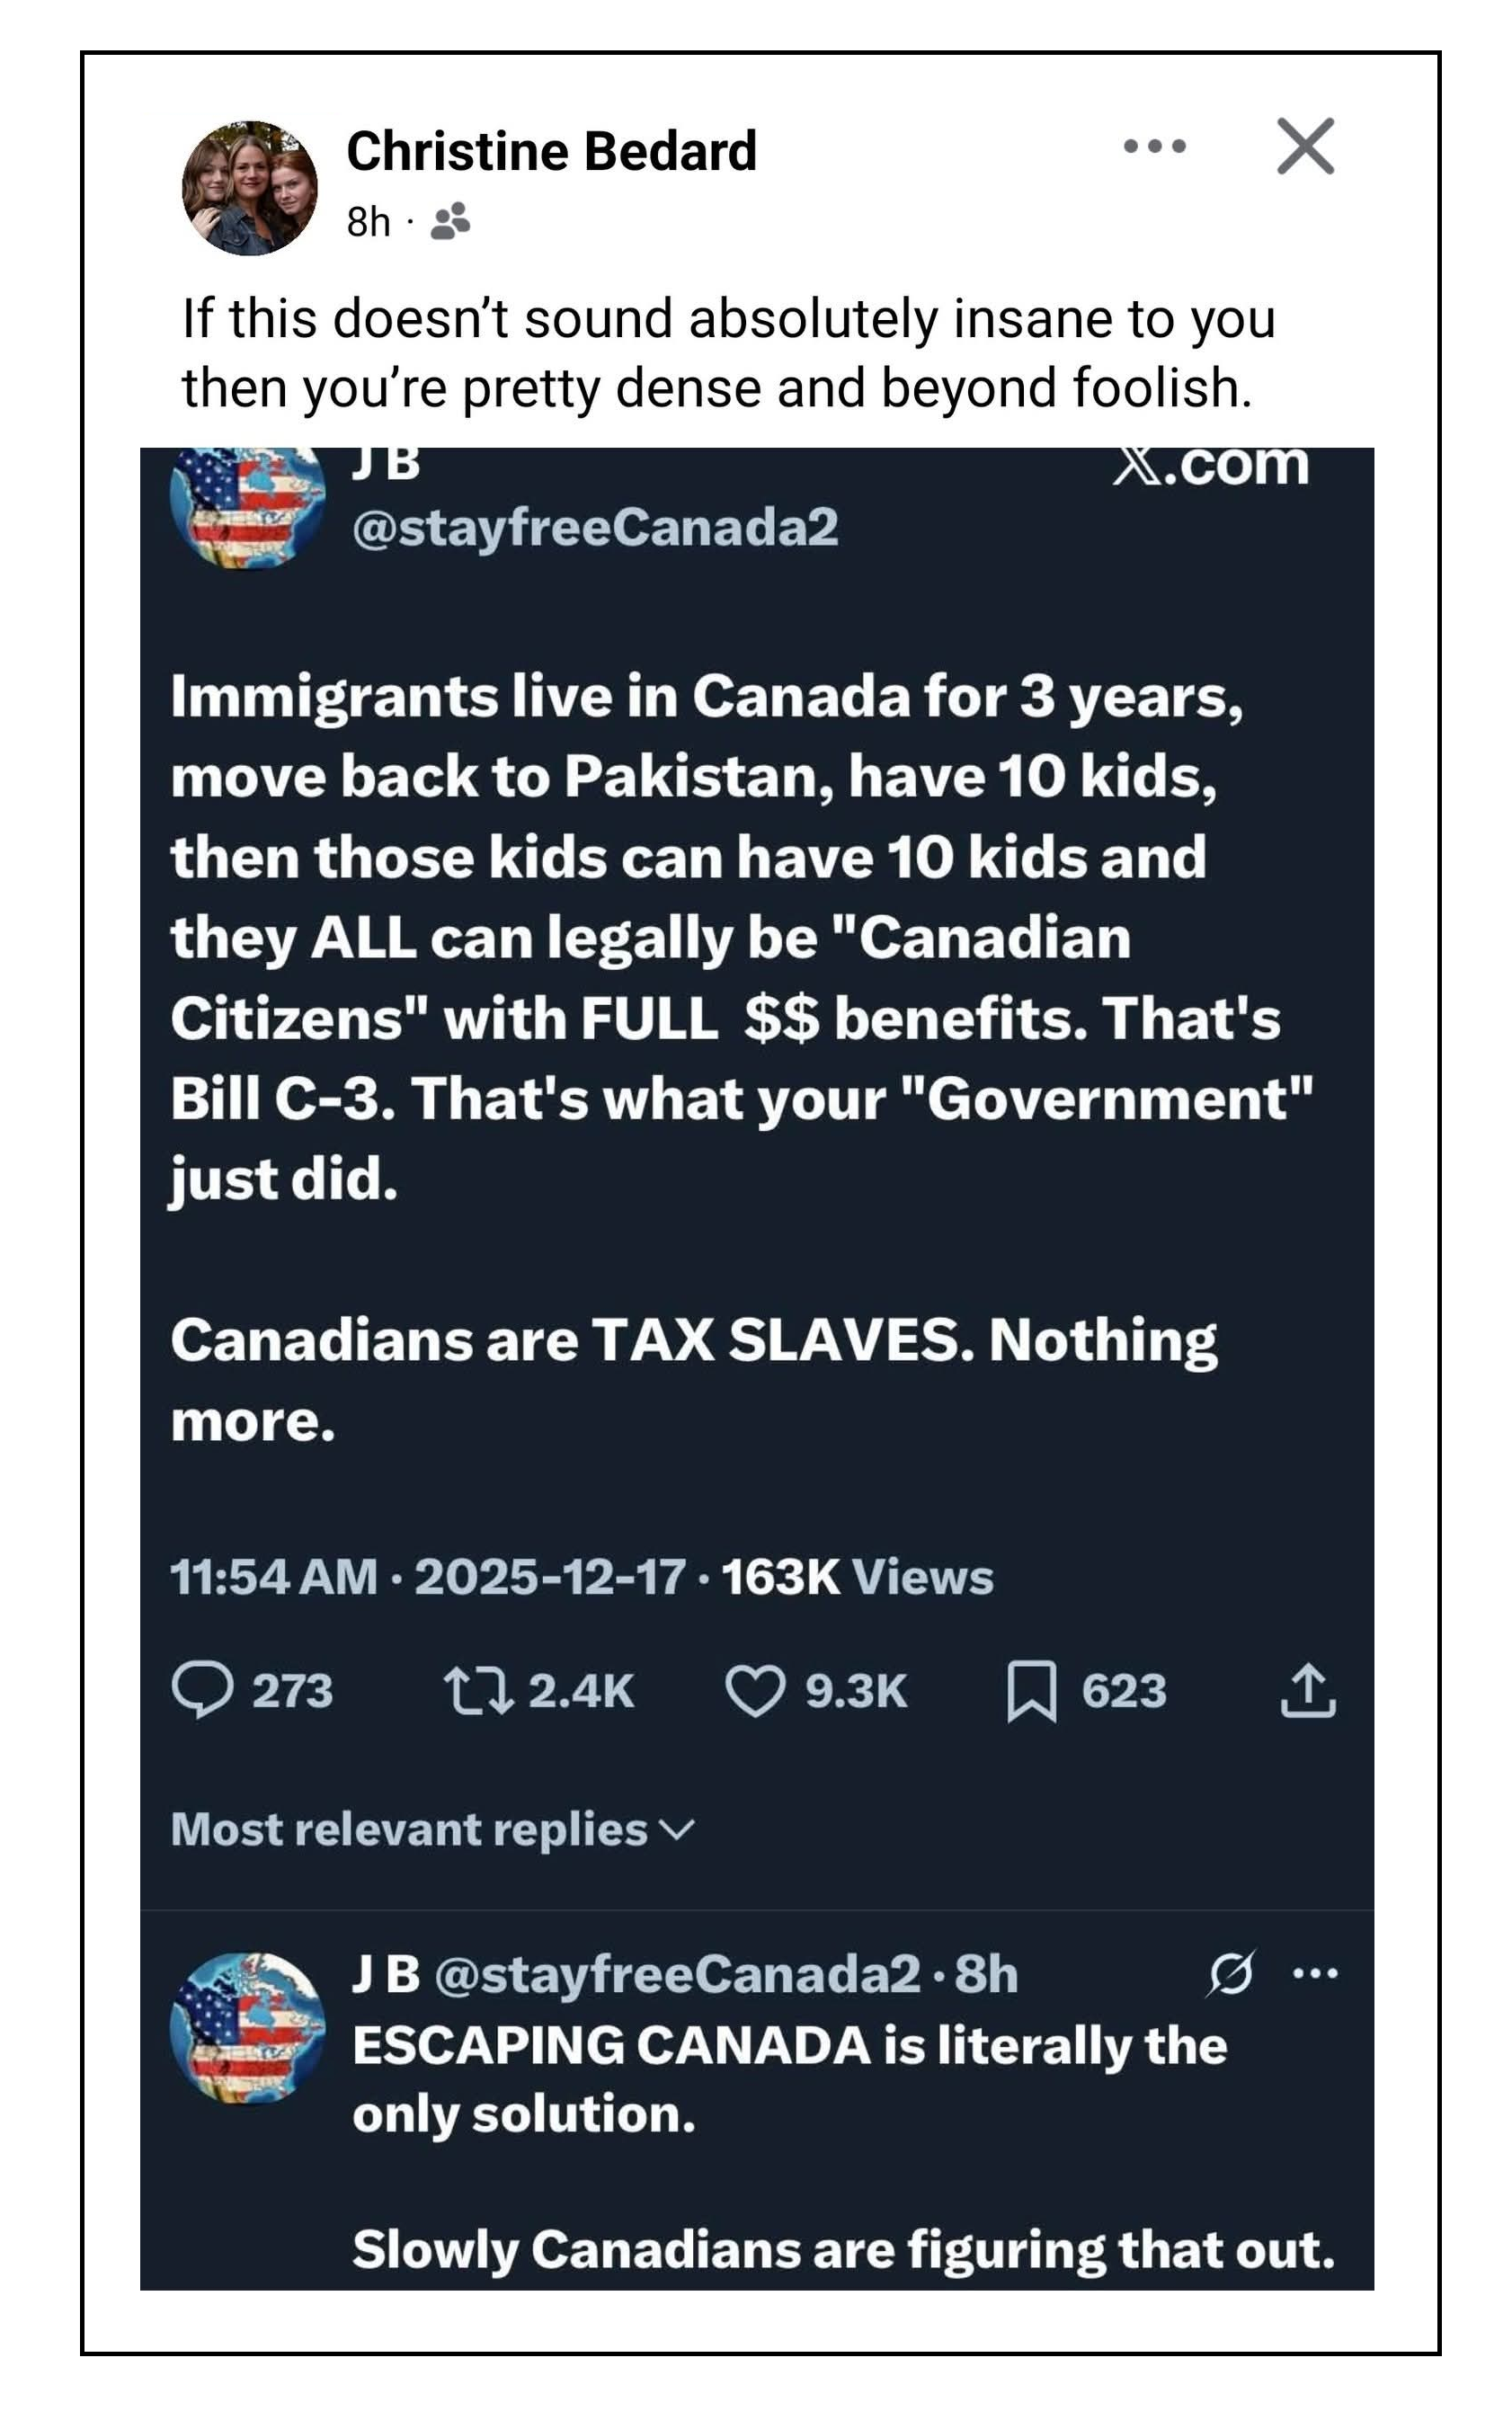
Task: Click the 8h timestamp on JB's reply
Action: tap(986, 1974)
